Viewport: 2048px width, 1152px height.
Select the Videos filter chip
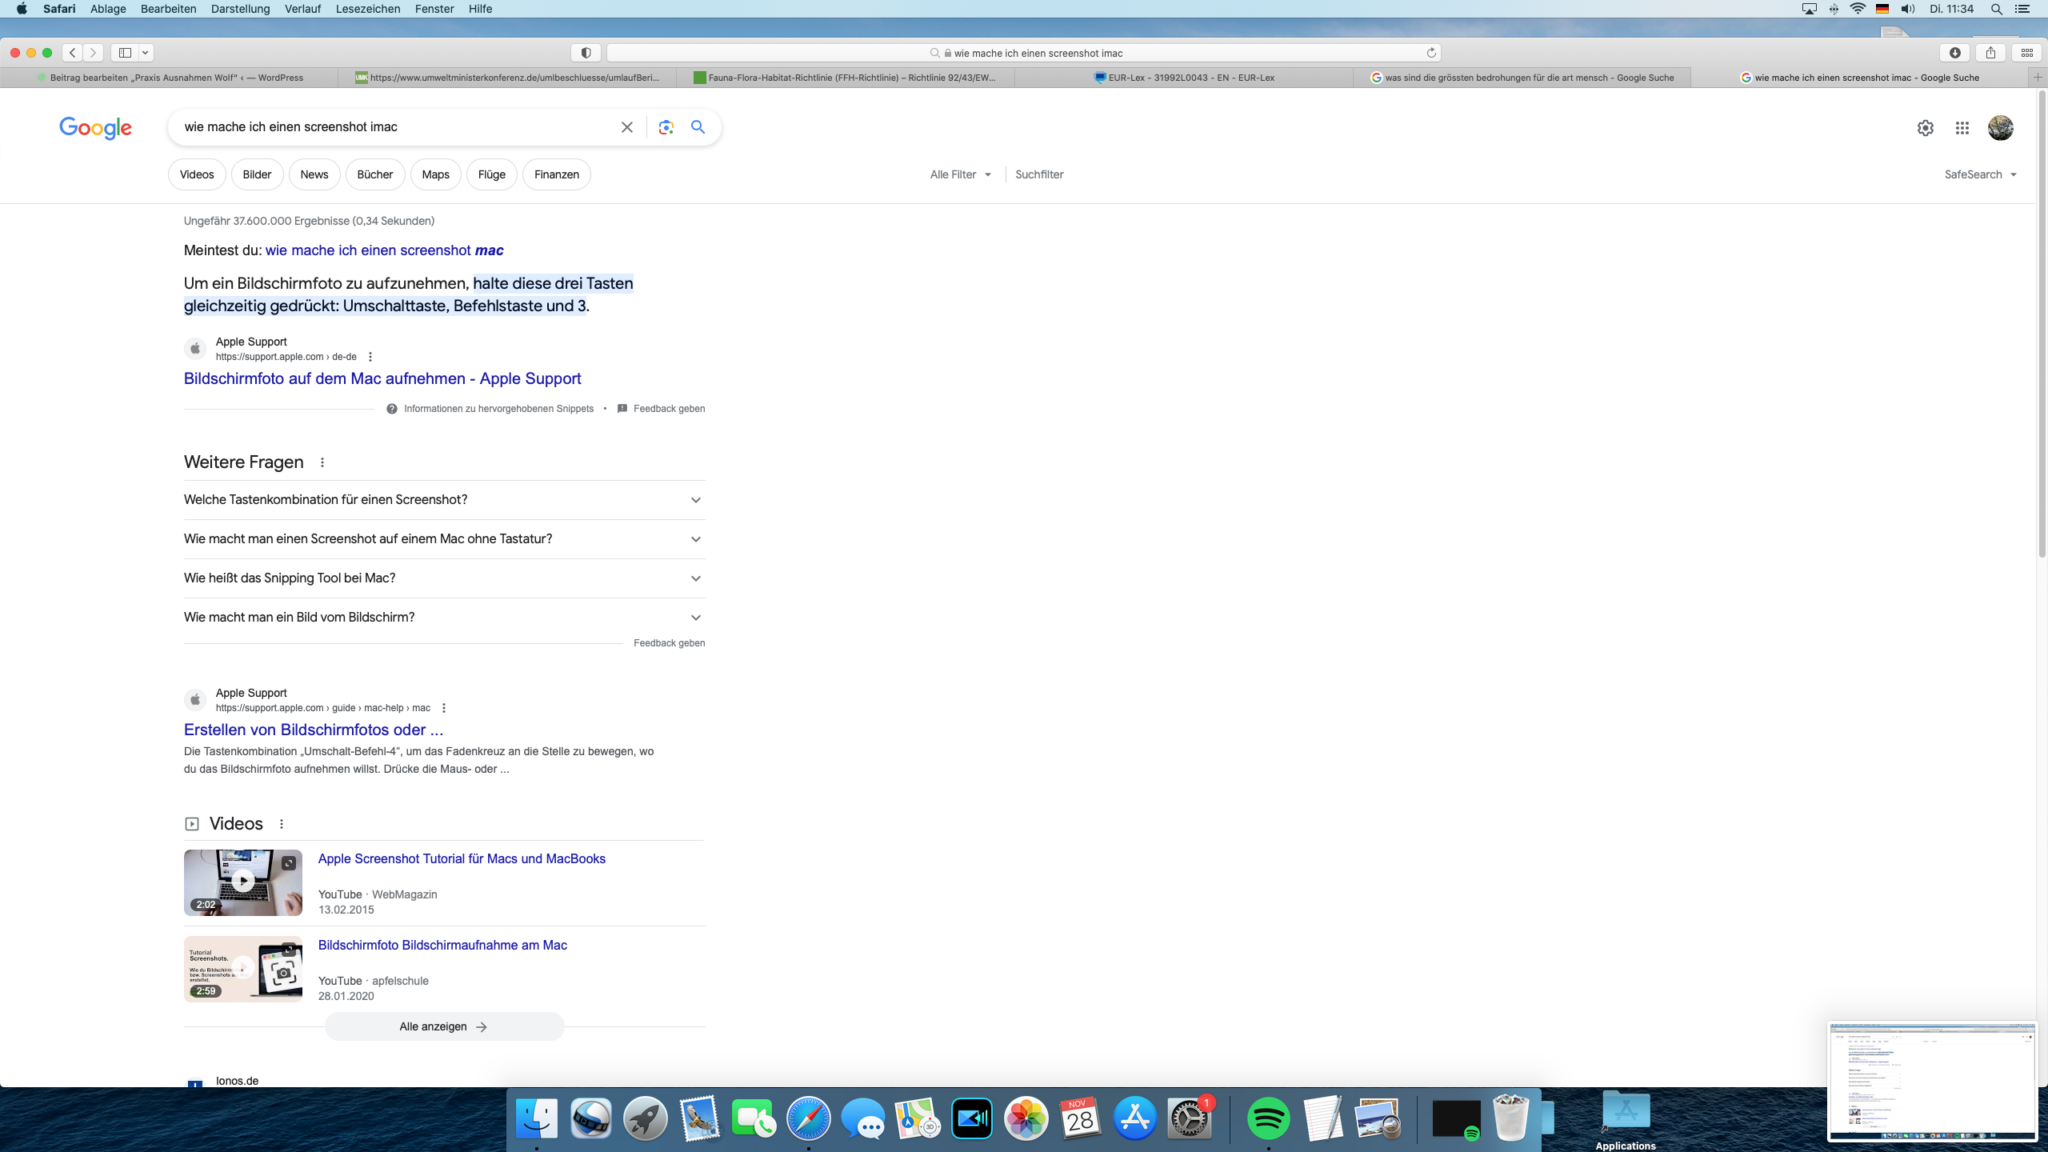(x=197, y=174)
